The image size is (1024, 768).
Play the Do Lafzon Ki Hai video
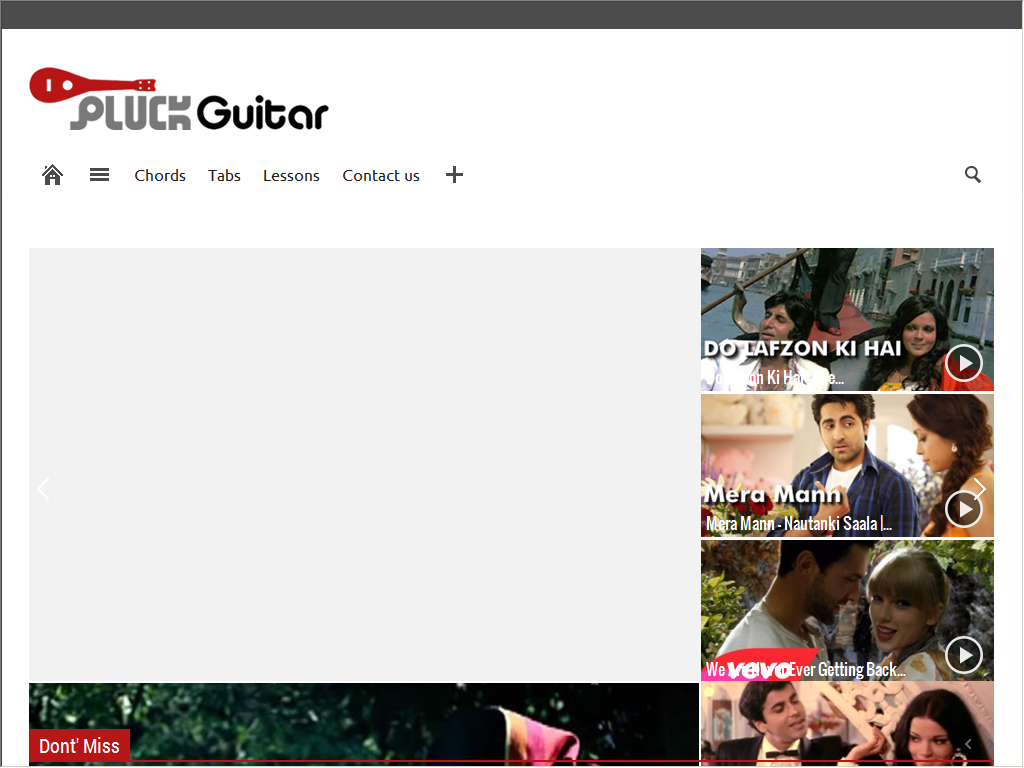[964, 362]
